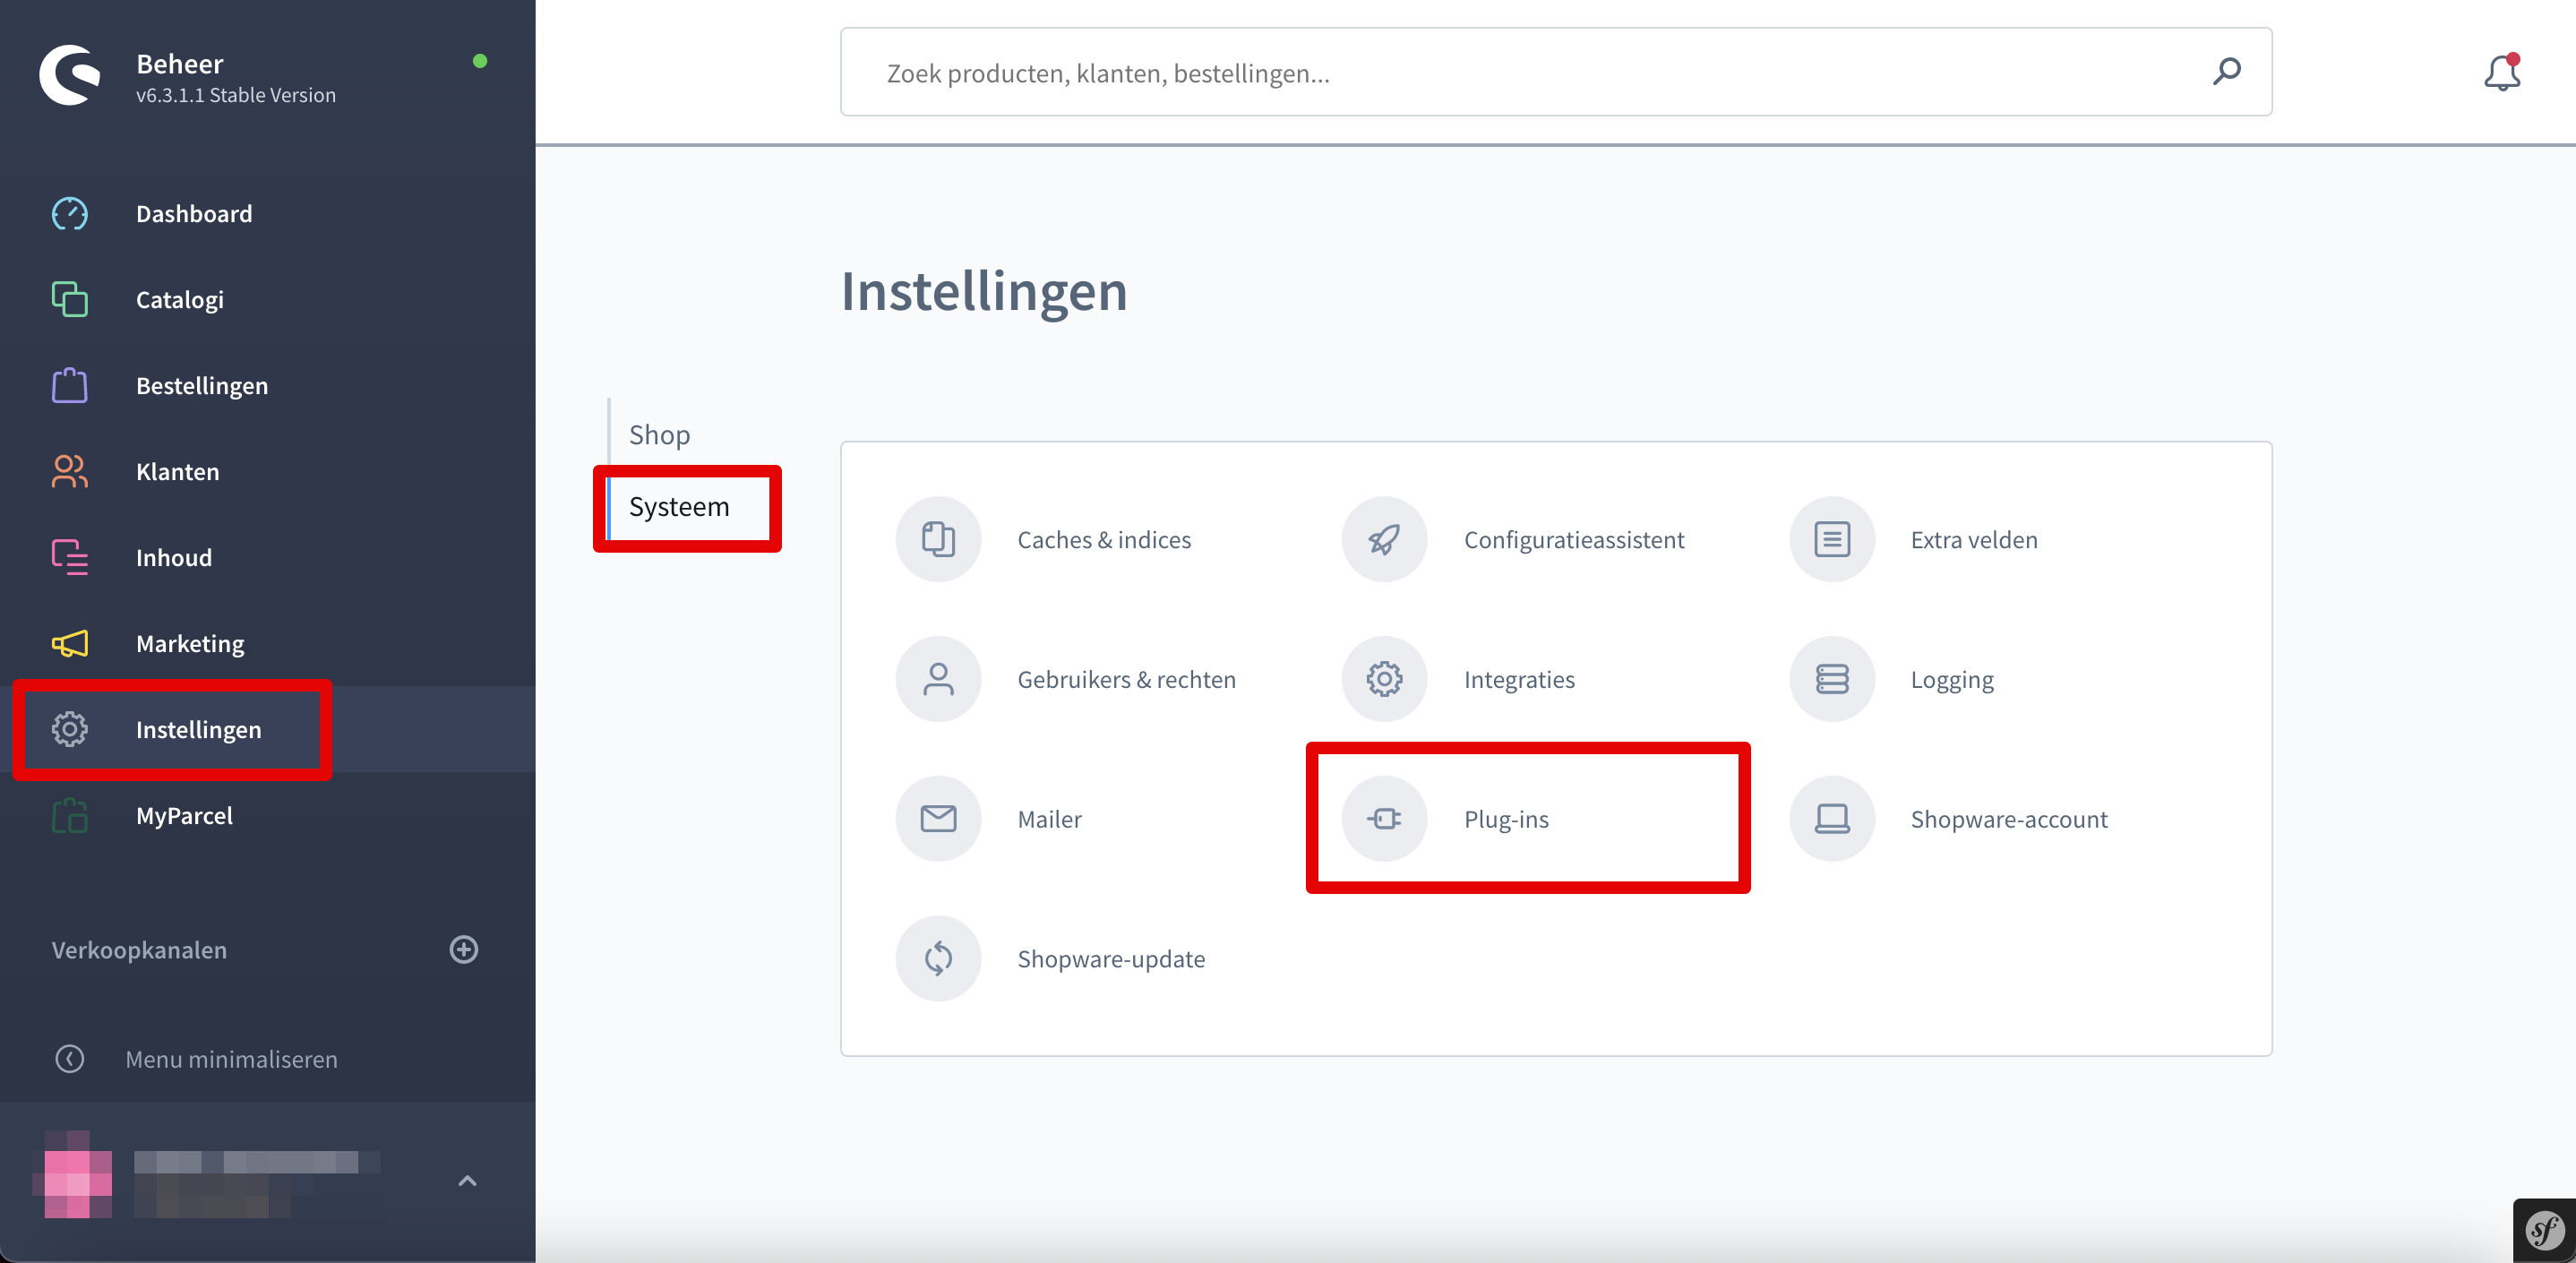The height and width of the screenshot is (1263, 2576).
Task: Open the notifications bell
Action: tap(2501, 72)
